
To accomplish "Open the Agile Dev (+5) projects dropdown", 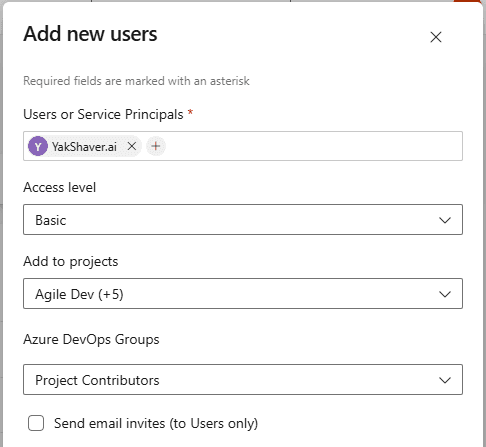I will tap(243, 294).
